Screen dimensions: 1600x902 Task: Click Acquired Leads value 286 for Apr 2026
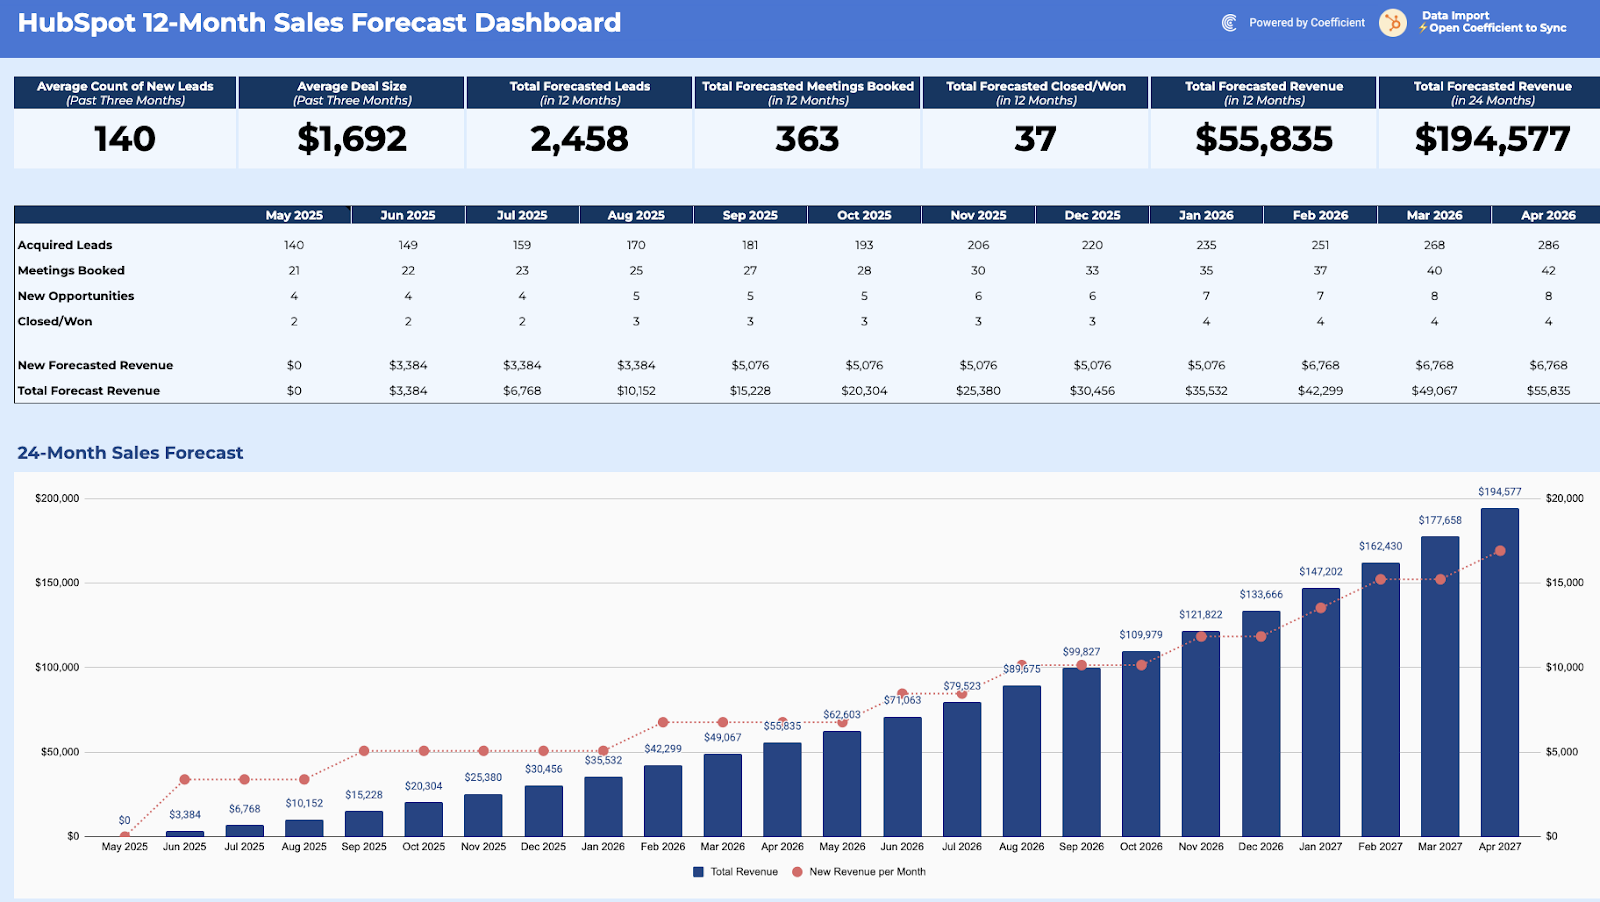click(x=1548, y=245)
